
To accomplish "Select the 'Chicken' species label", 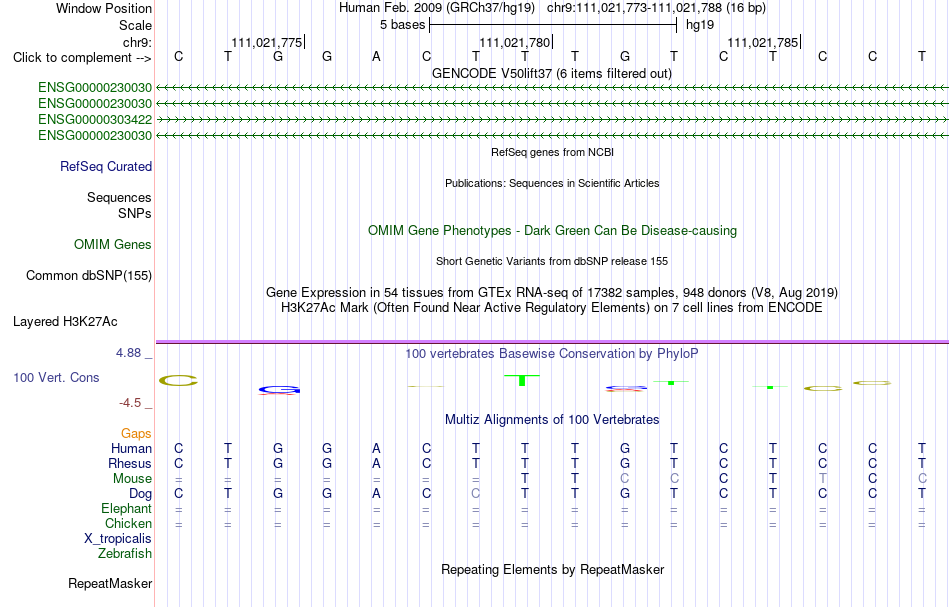I will click(128, 523).
